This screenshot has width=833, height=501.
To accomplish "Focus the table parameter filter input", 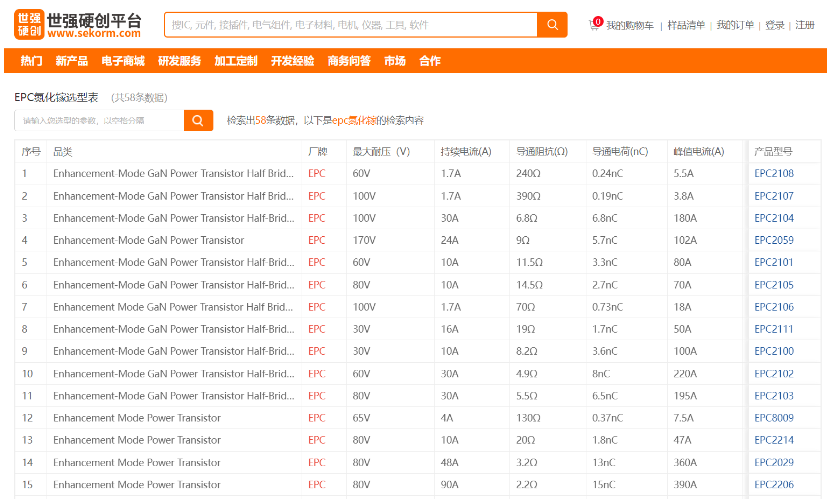I will [x=99, y=121].
